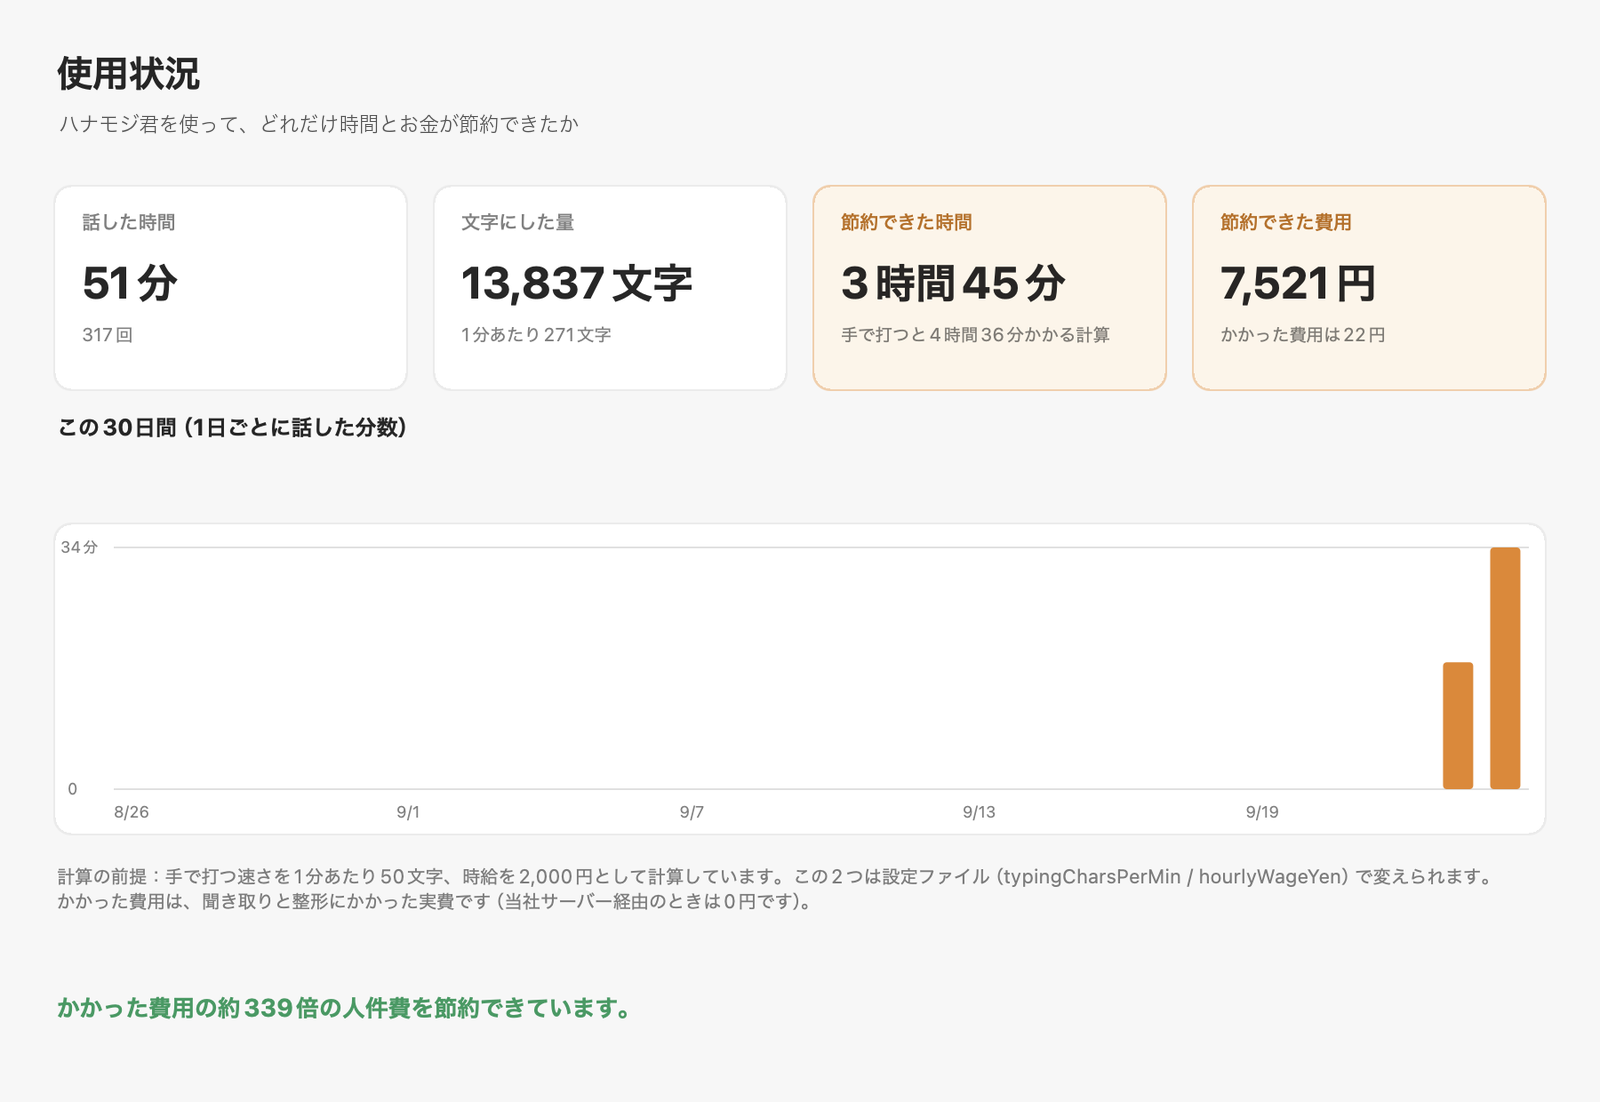Click the 8/26 date label on the chart

tap(131, 812)
